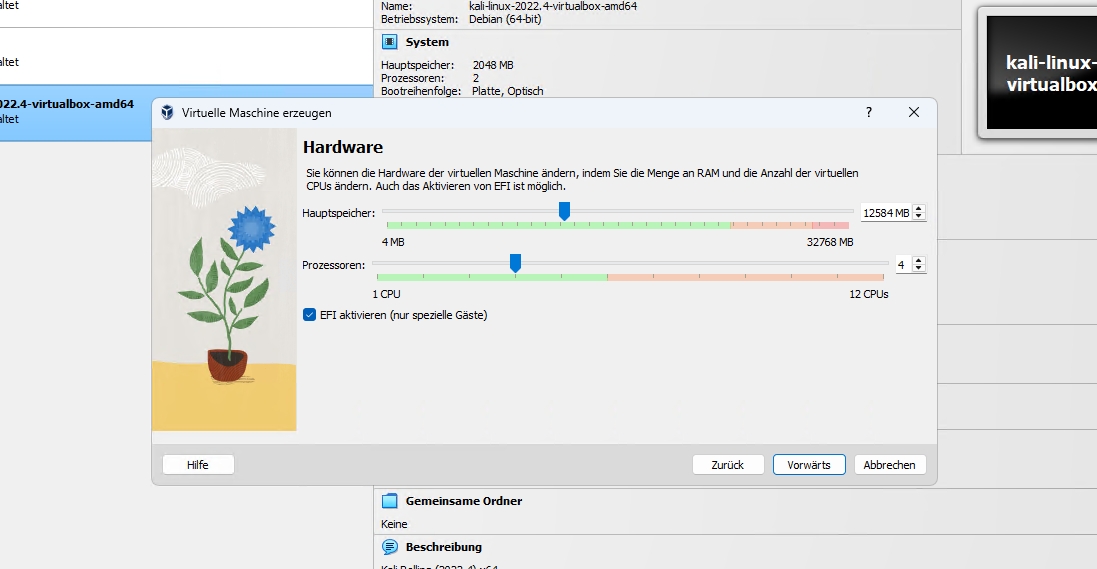Screen dimensions: 1097x569
Task: Click the Hauptspeicher 2048 MB value in System
Action: point(493,65)
